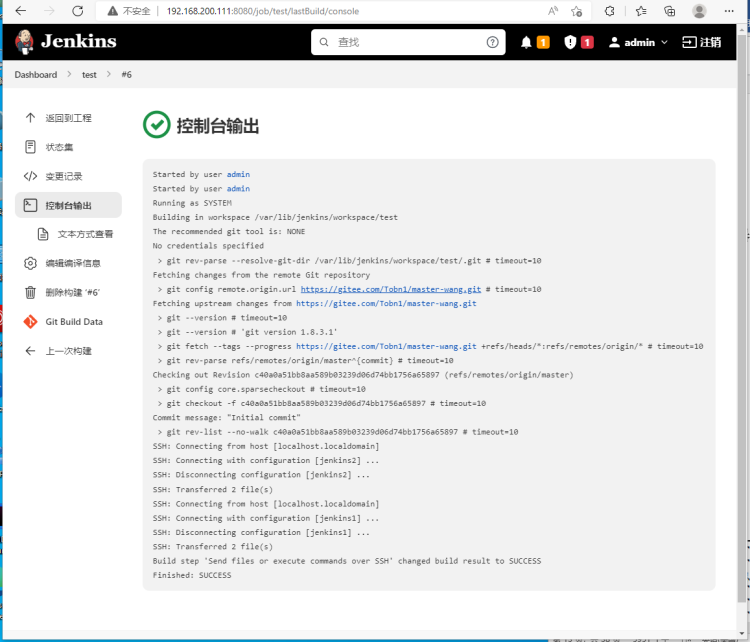Add page to favorites star icon

pos(576,11)
